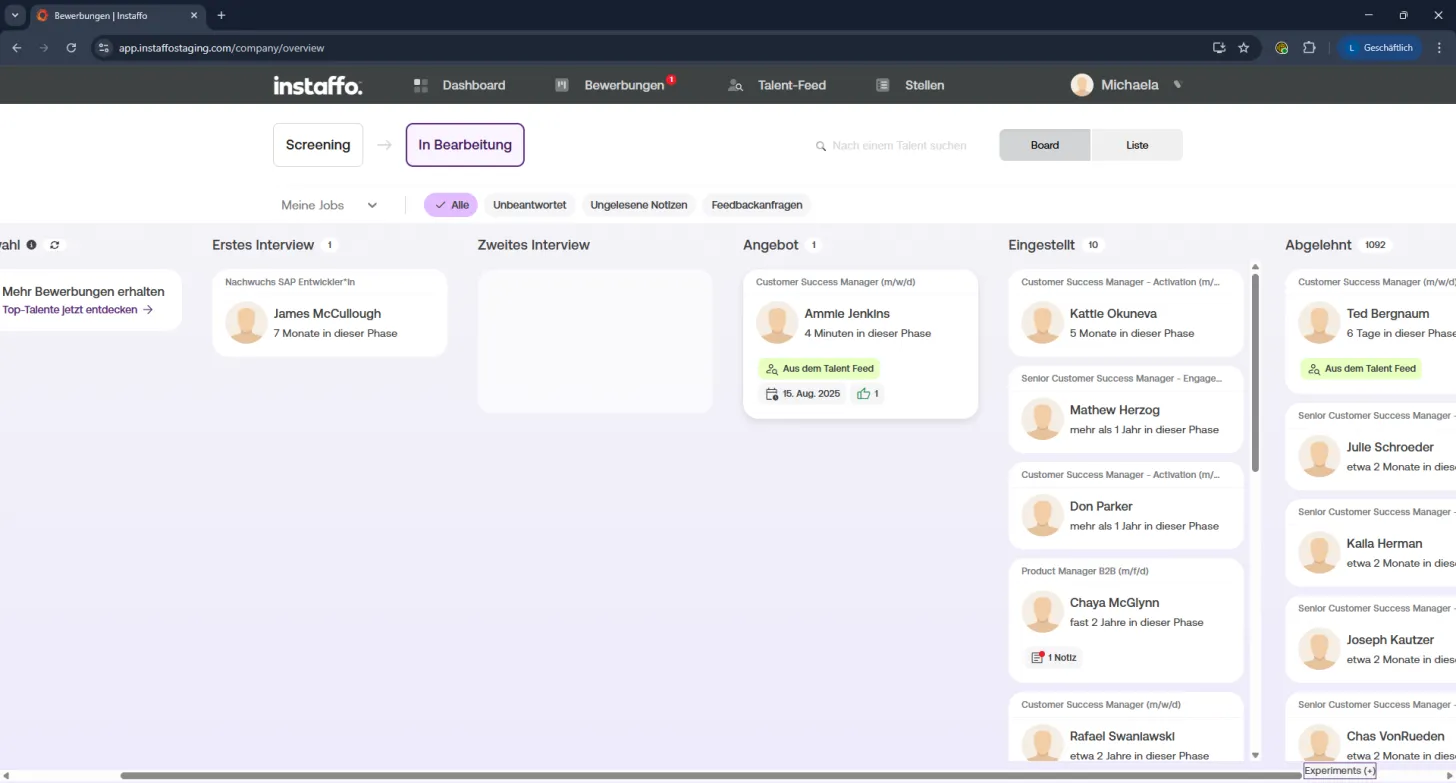Click the thumbs-up feedback icon on Ammie Jenkins
Viewport: 1456px width, 783px height.
863,394
